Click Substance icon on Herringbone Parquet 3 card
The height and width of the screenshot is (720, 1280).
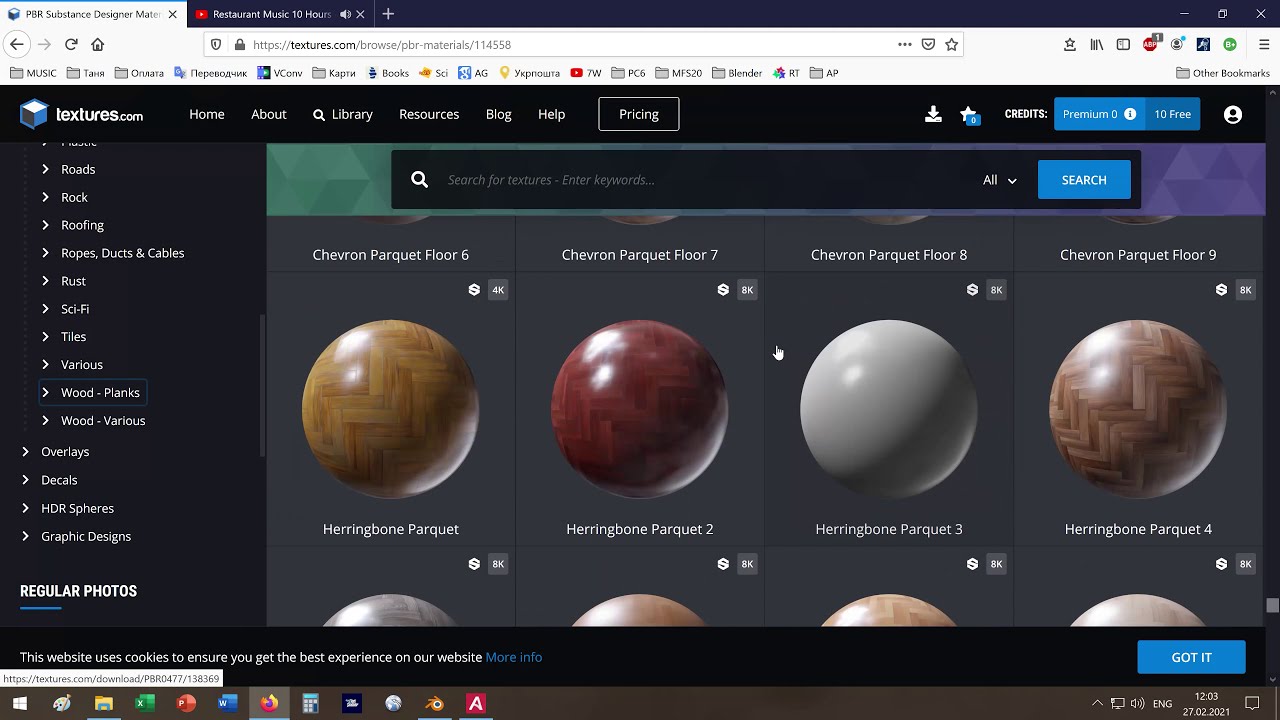pyautogui.click(x=972, y=290)
